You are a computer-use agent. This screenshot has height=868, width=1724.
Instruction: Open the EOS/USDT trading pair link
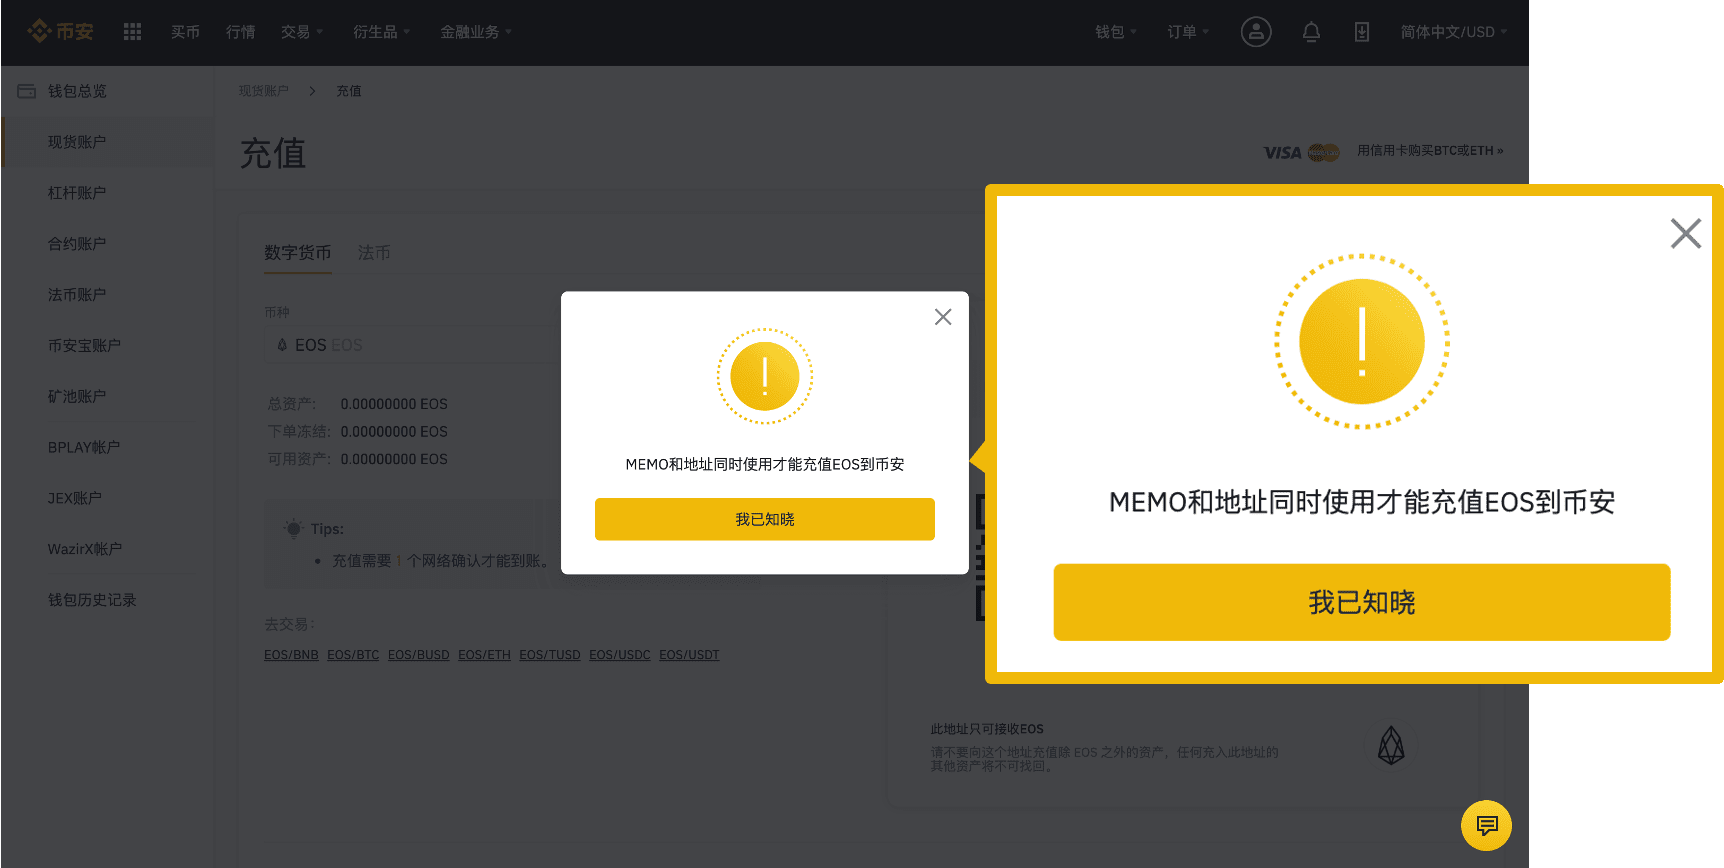click(689, 655)
